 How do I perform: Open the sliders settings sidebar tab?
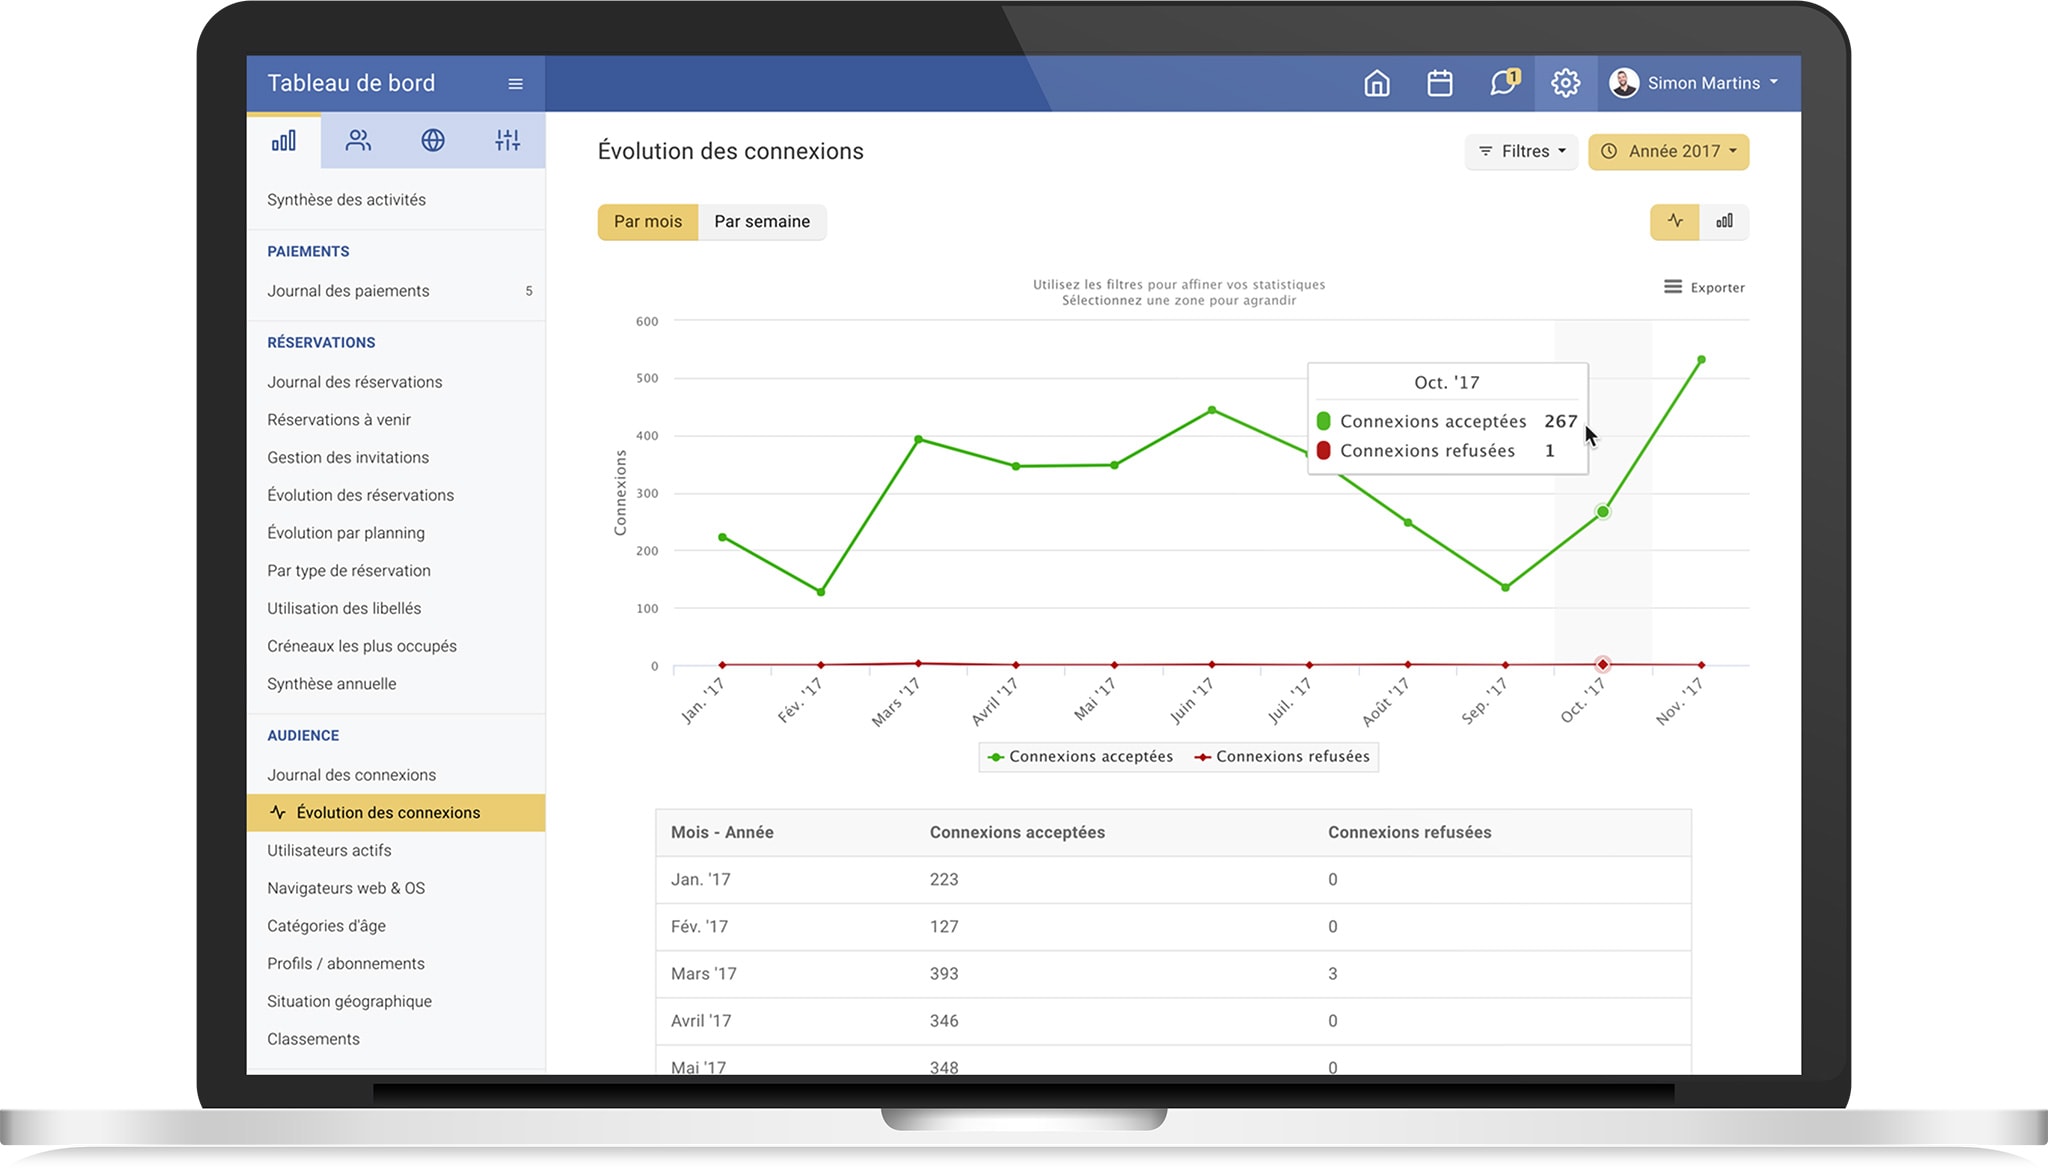pyautogui.click(x=507, y=141)
